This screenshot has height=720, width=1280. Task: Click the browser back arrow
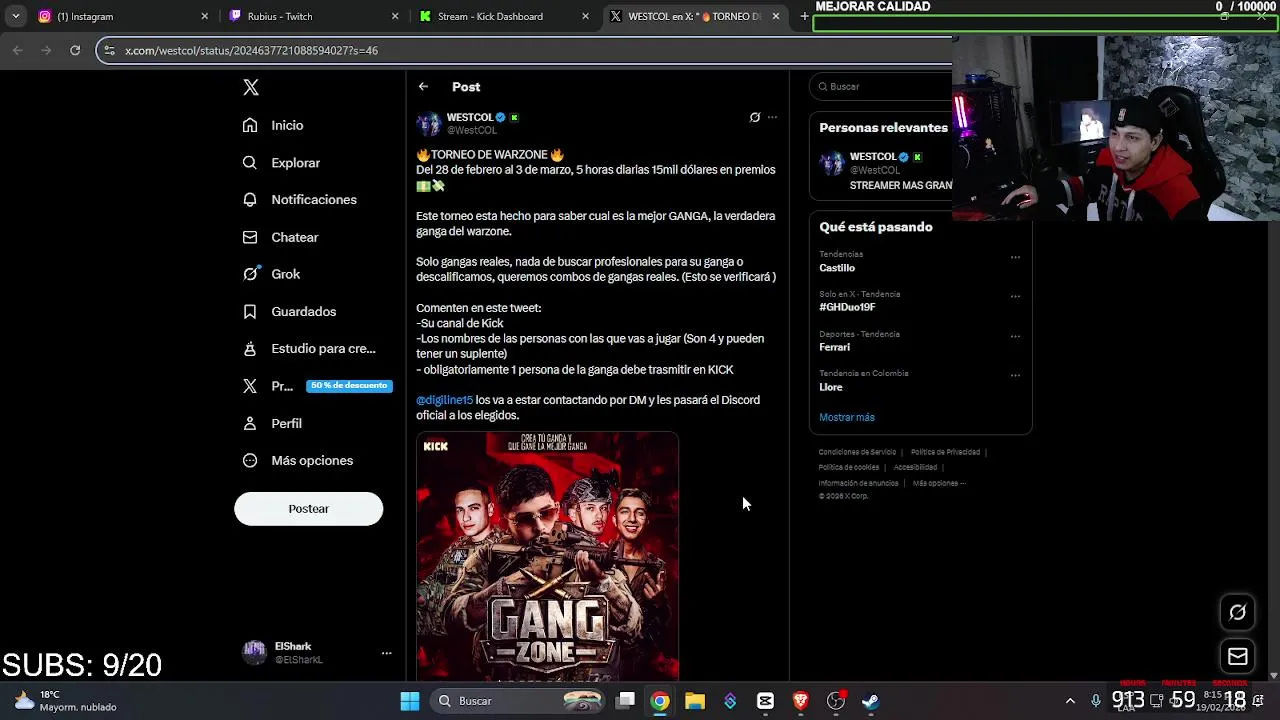(x=18, y=50)
